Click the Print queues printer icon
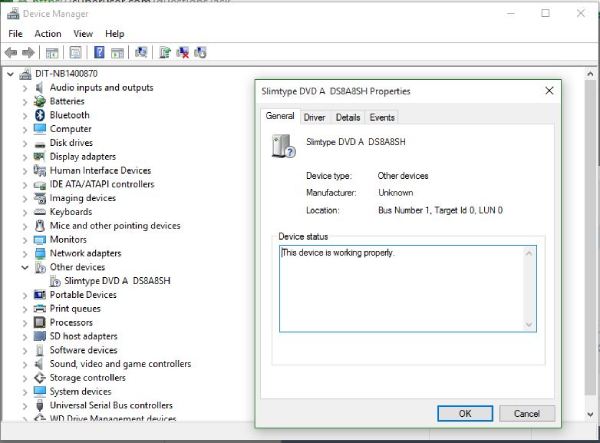The width and height of the screenshot is (600, 443). tap(39, 308)
